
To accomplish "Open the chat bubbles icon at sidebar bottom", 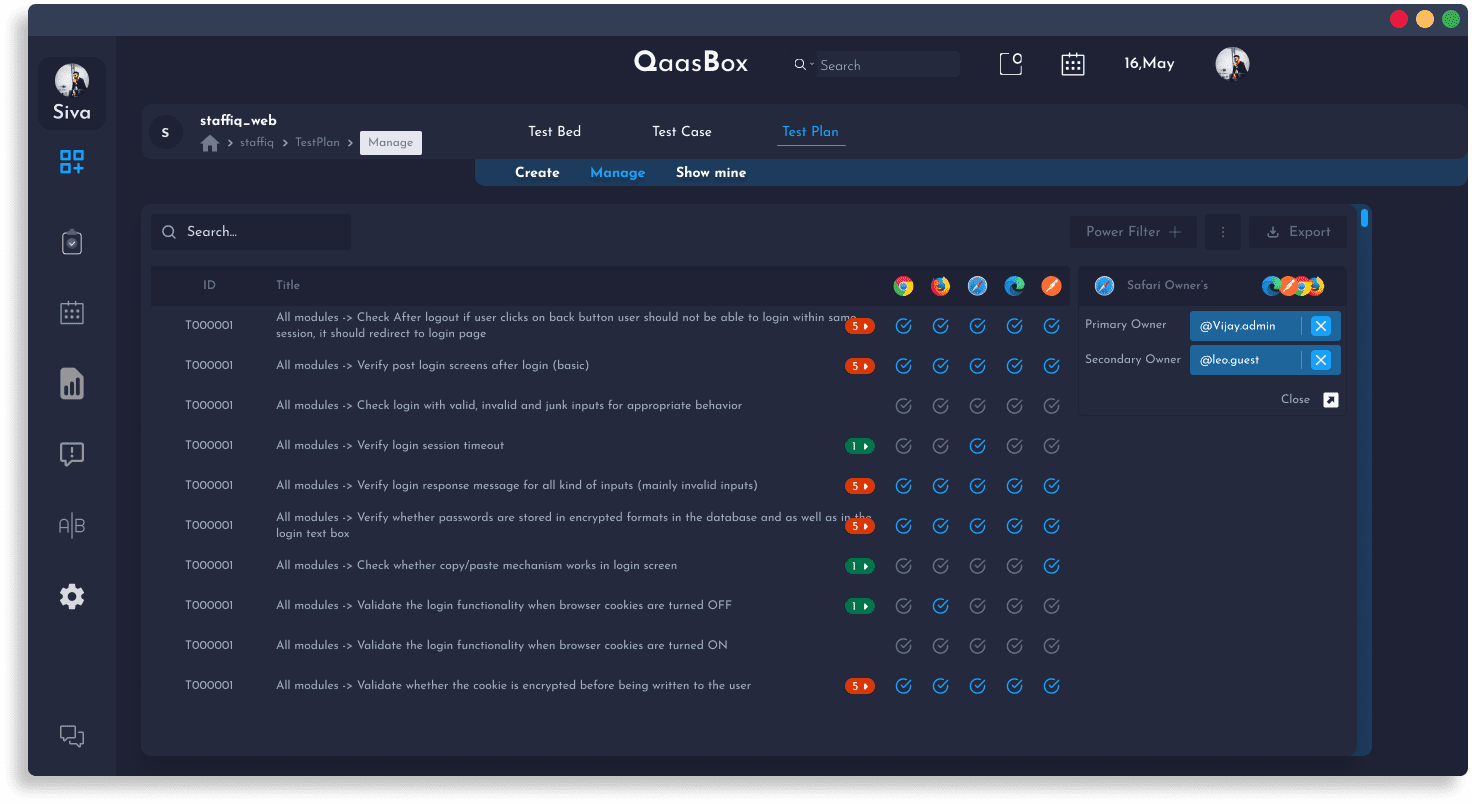I will [72, 736].
